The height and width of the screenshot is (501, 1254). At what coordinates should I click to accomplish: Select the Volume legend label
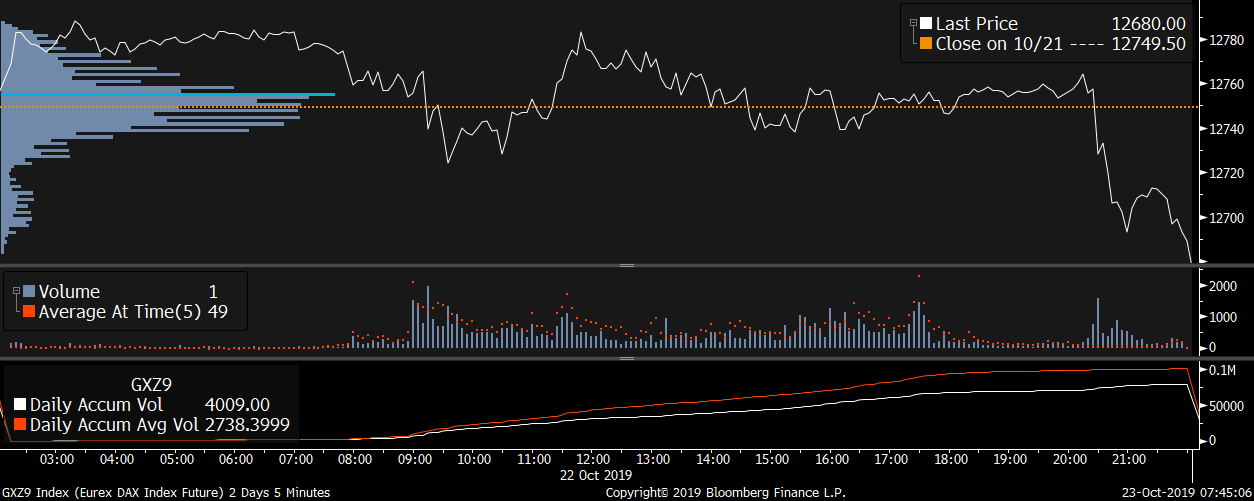pos(69,292)
